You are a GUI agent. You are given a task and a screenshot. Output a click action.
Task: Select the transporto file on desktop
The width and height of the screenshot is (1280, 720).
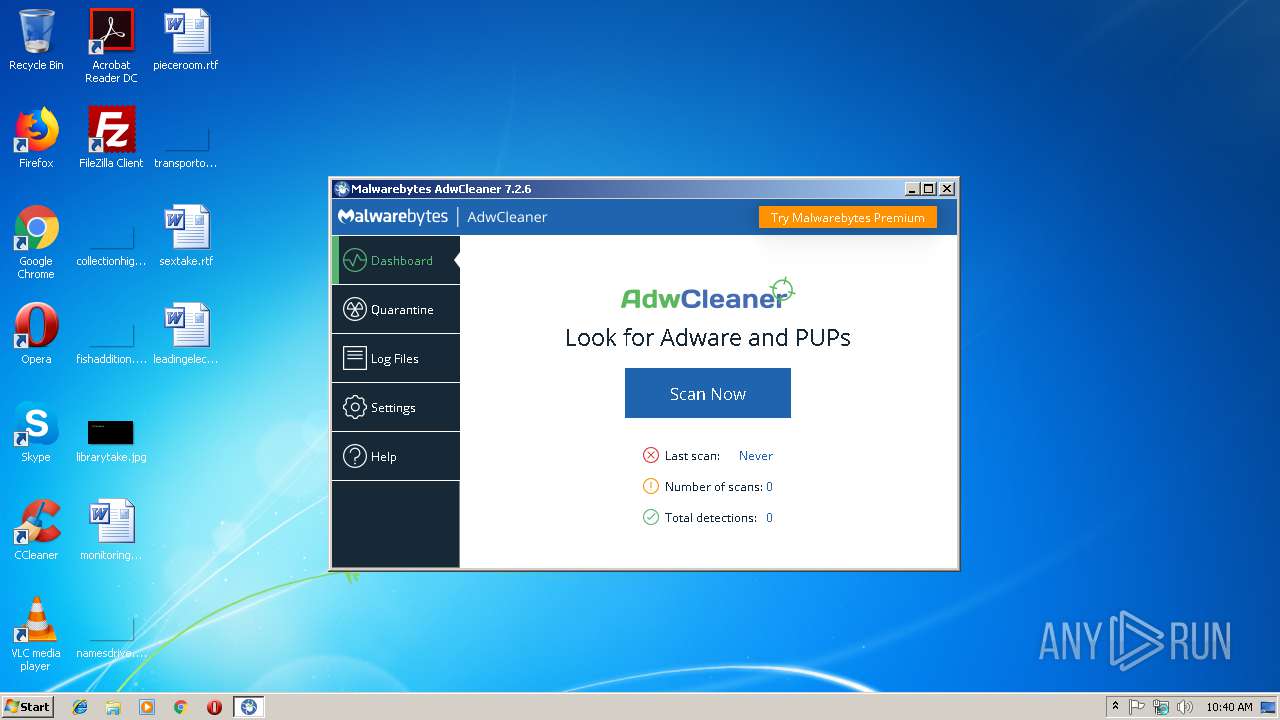(x=186, y=148)
